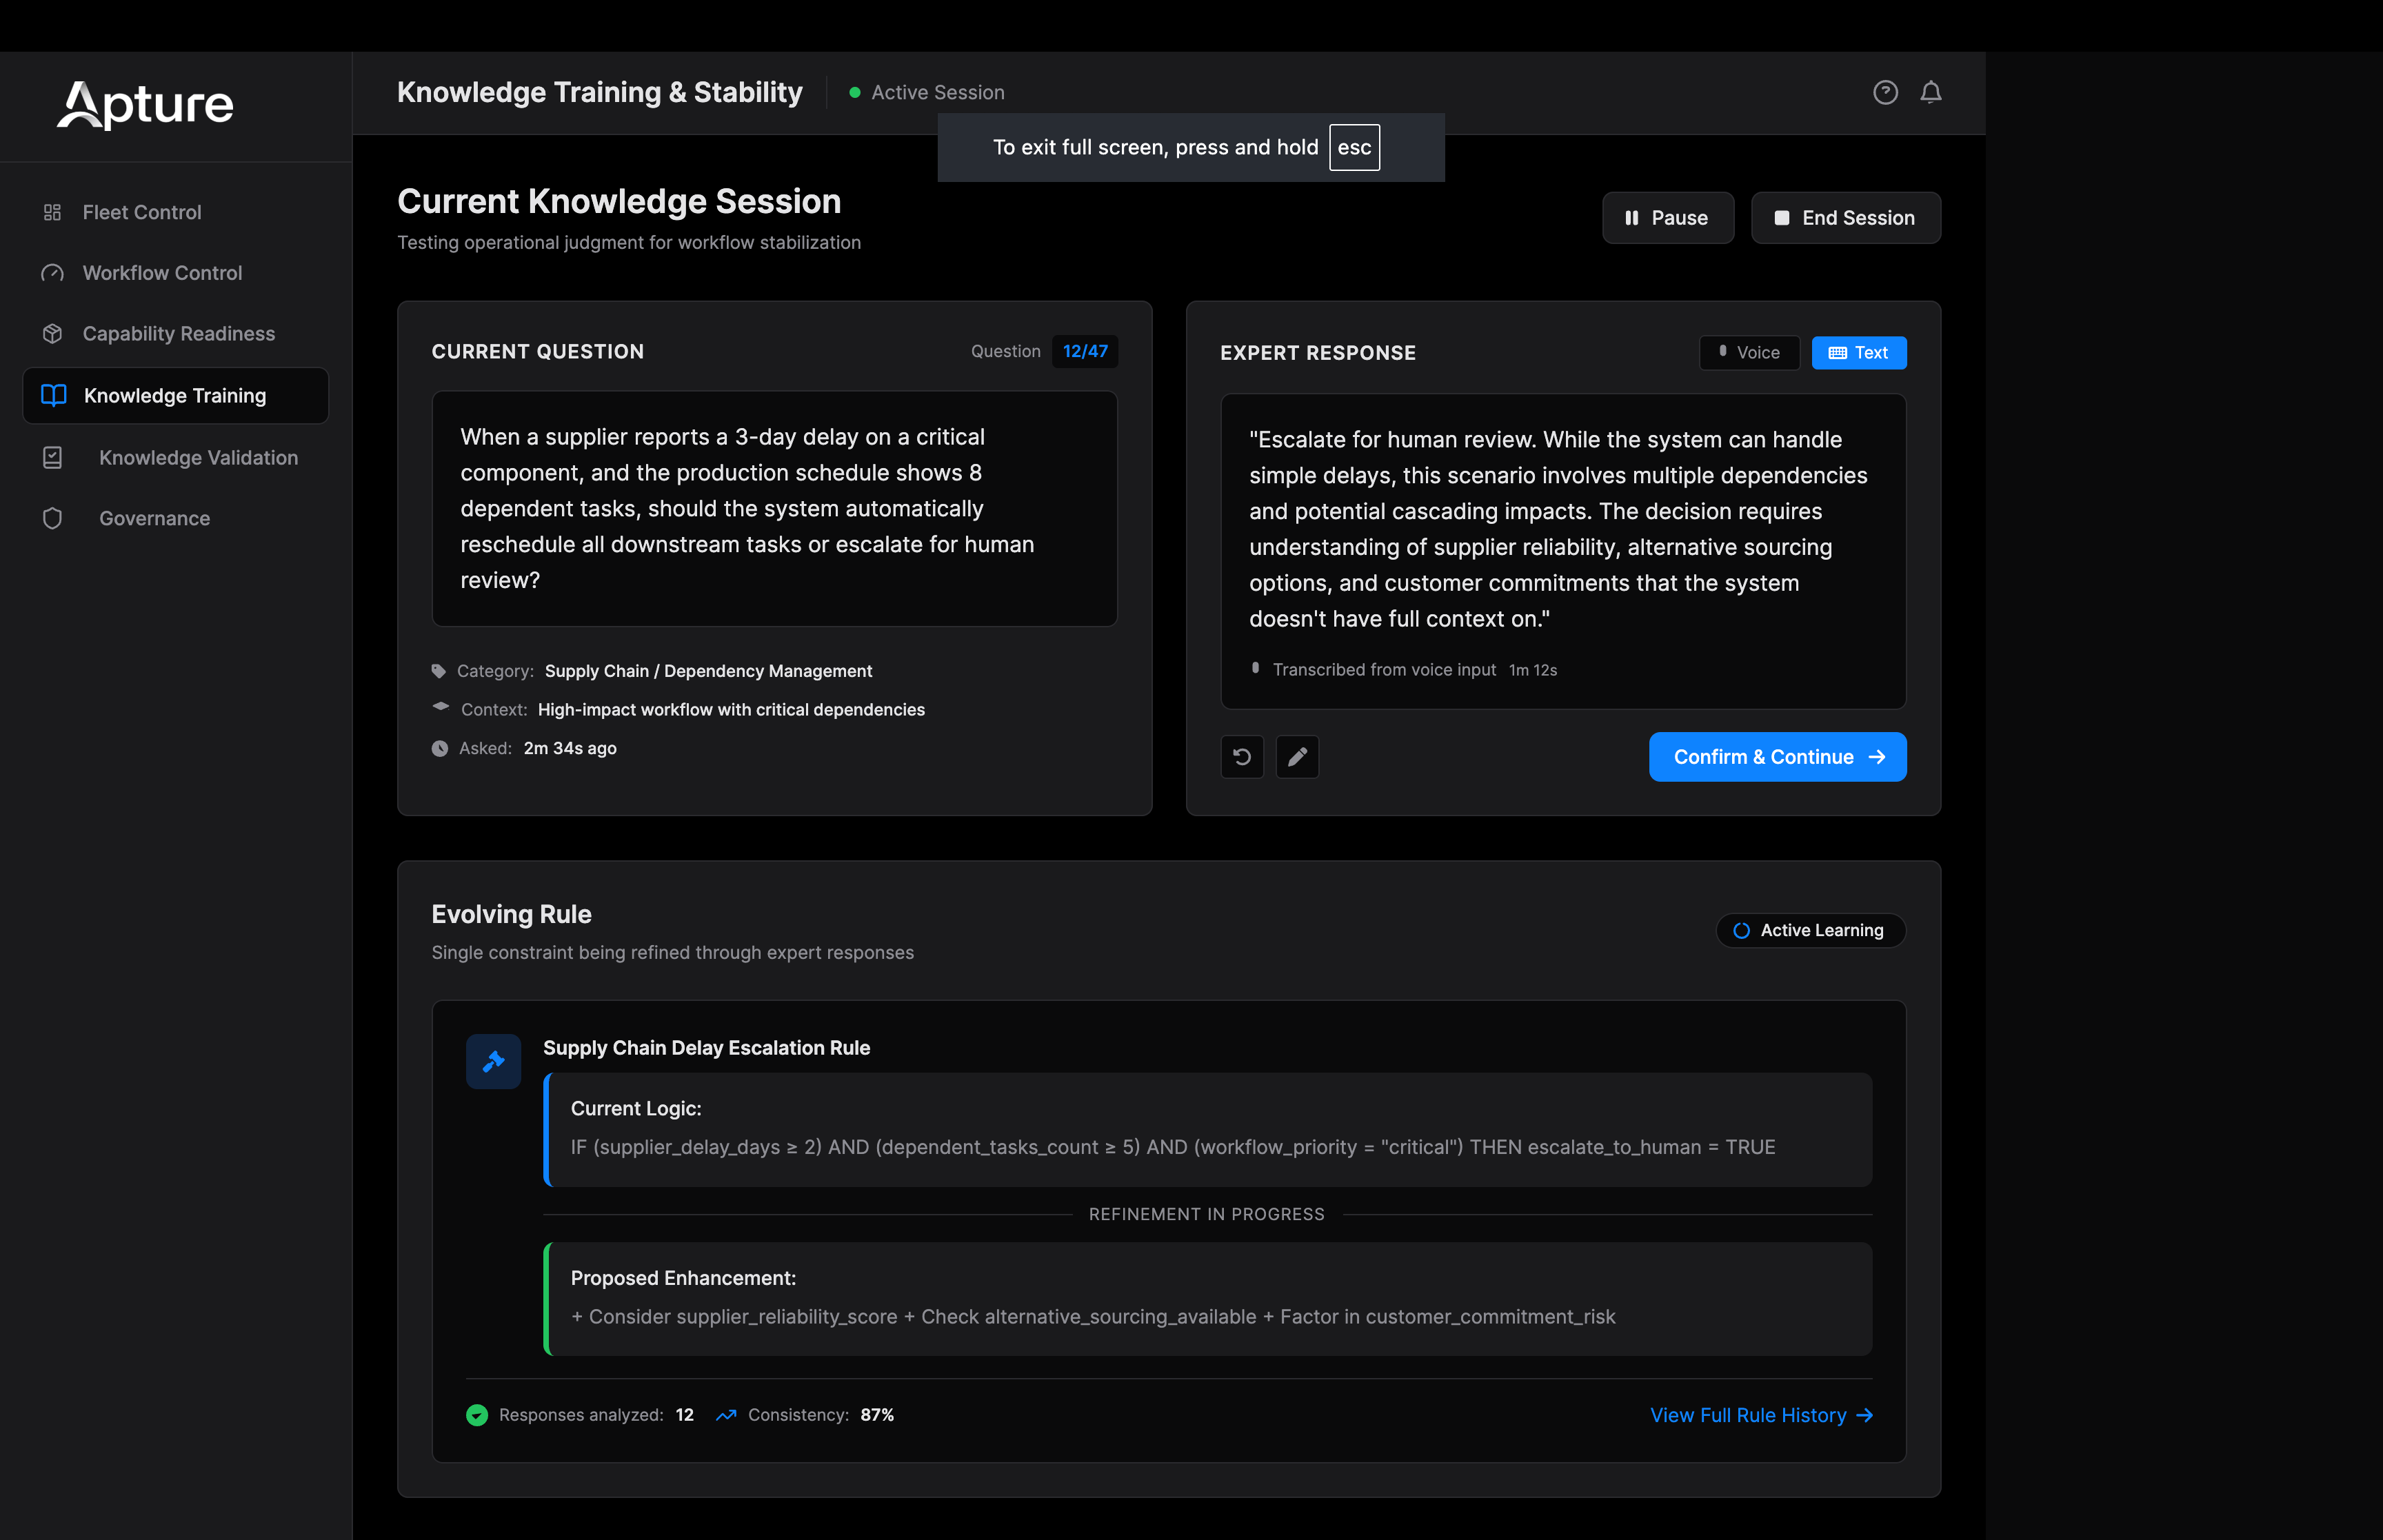The height and width of the screenshot is (1540, 2383).
Task: Click the Governance shield icon
Action: click(53, 518)
